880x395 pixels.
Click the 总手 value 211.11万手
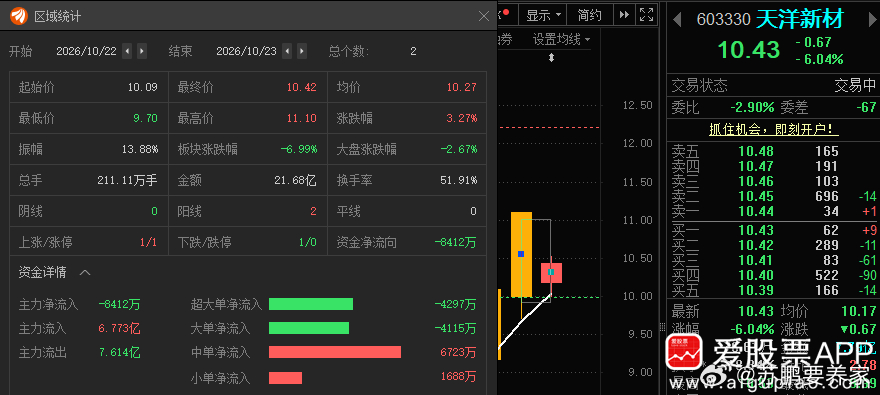[127, 181]
